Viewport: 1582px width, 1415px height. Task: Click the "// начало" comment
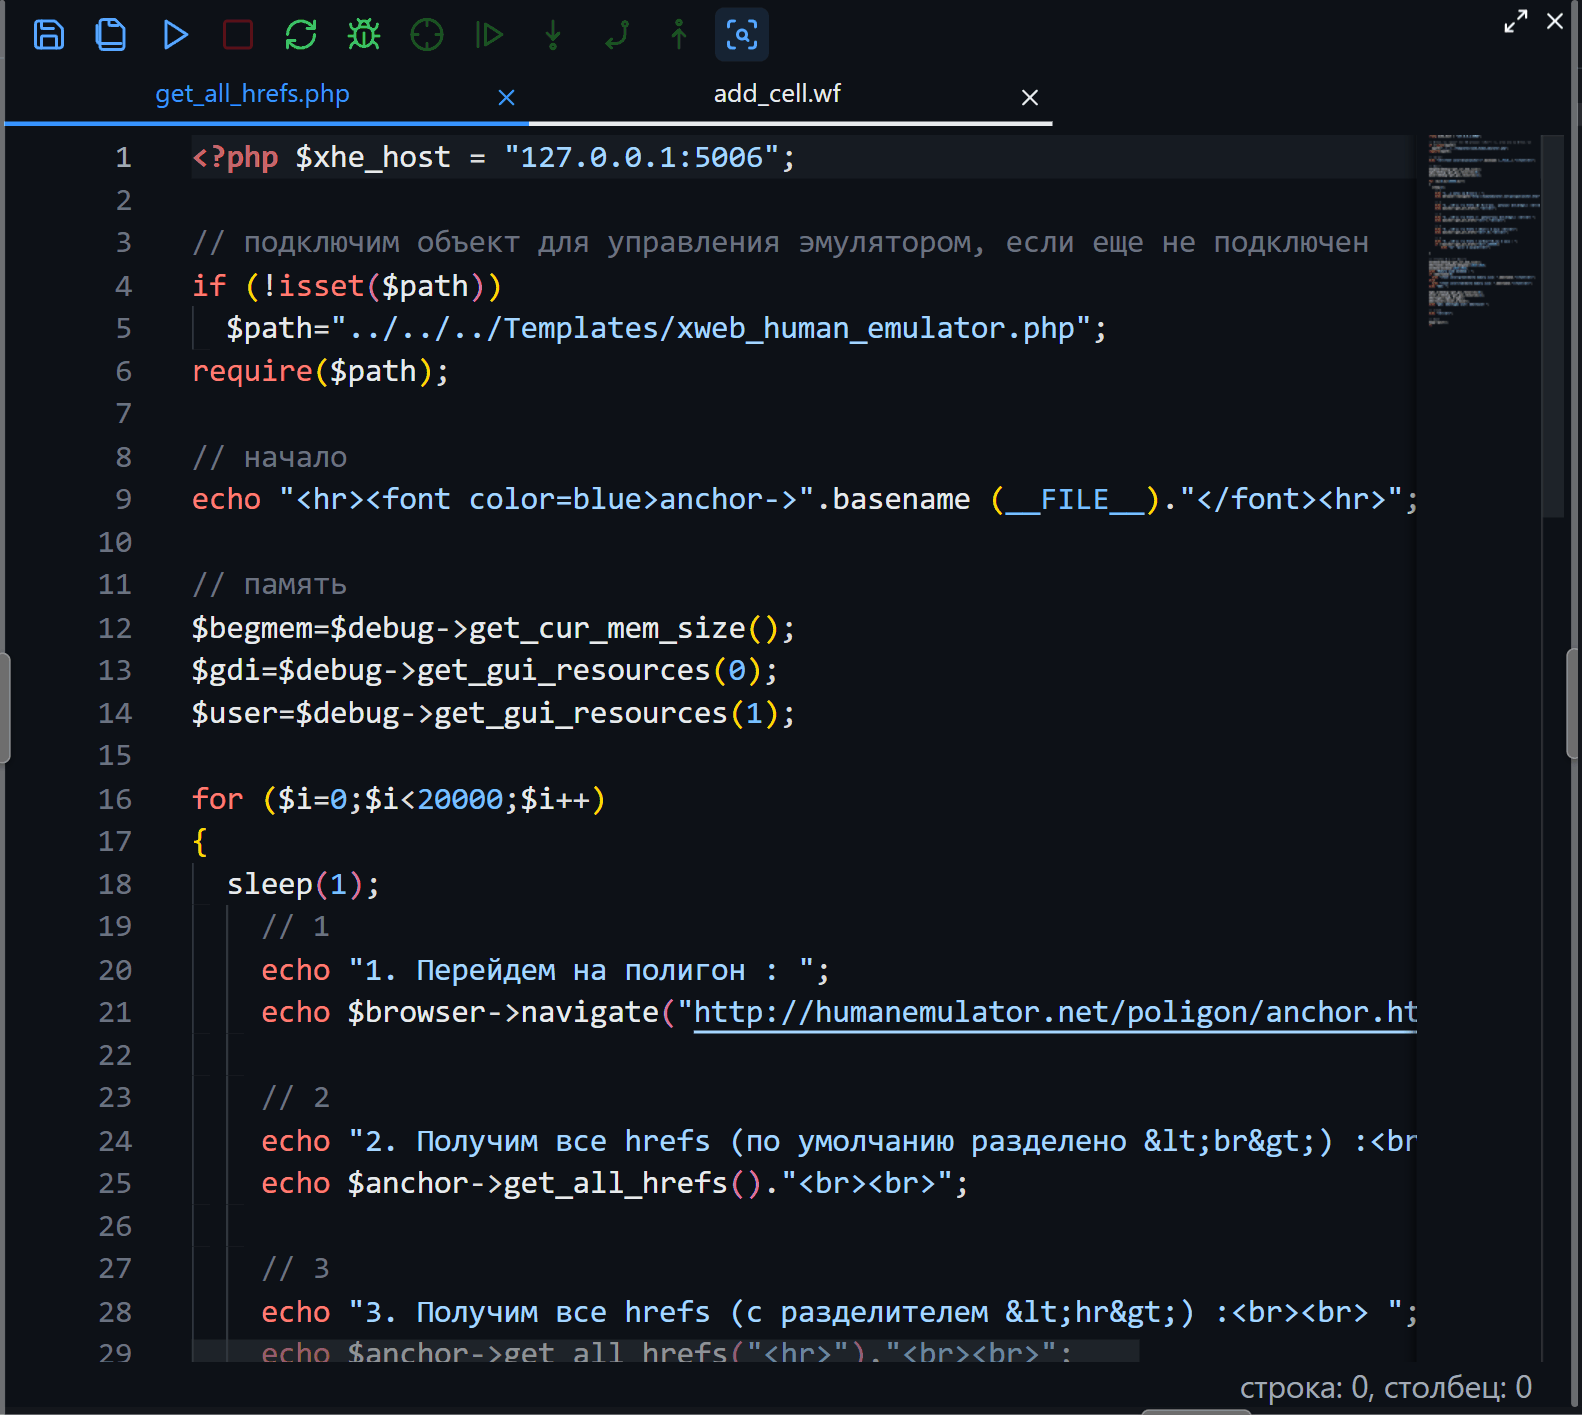pos(270,457)
